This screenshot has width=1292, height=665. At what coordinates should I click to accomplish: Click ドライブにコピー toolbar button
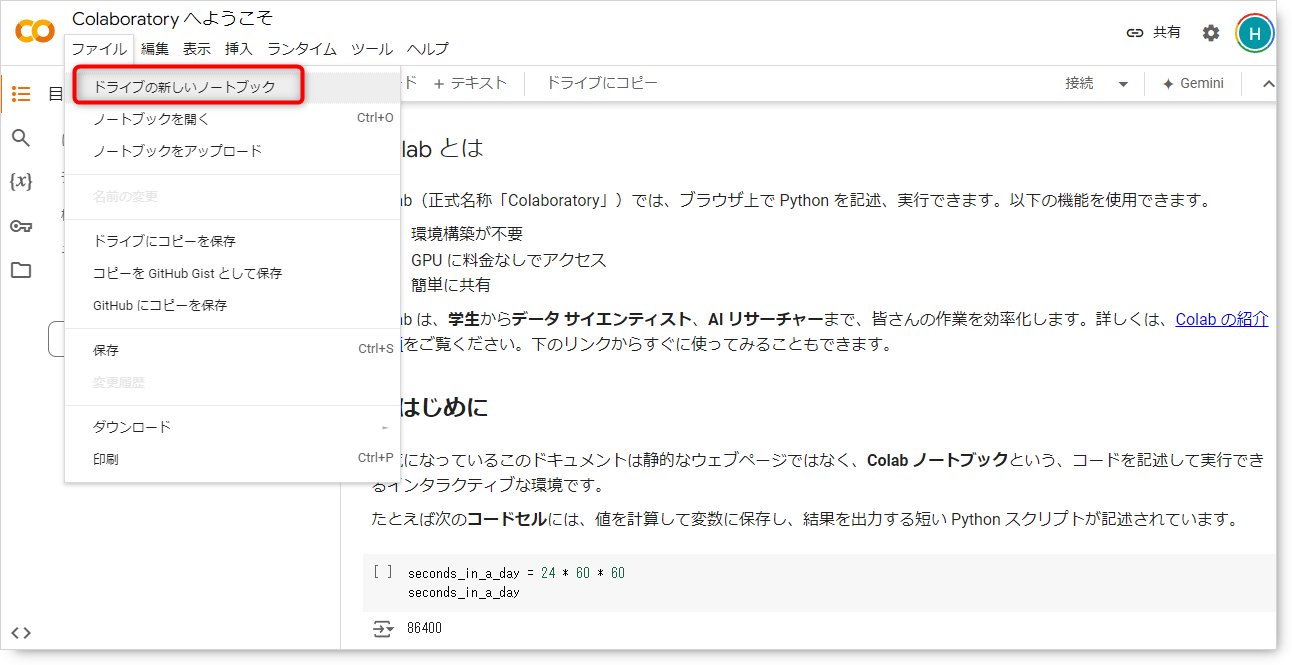pyautogui.click(x=602, y=84)
